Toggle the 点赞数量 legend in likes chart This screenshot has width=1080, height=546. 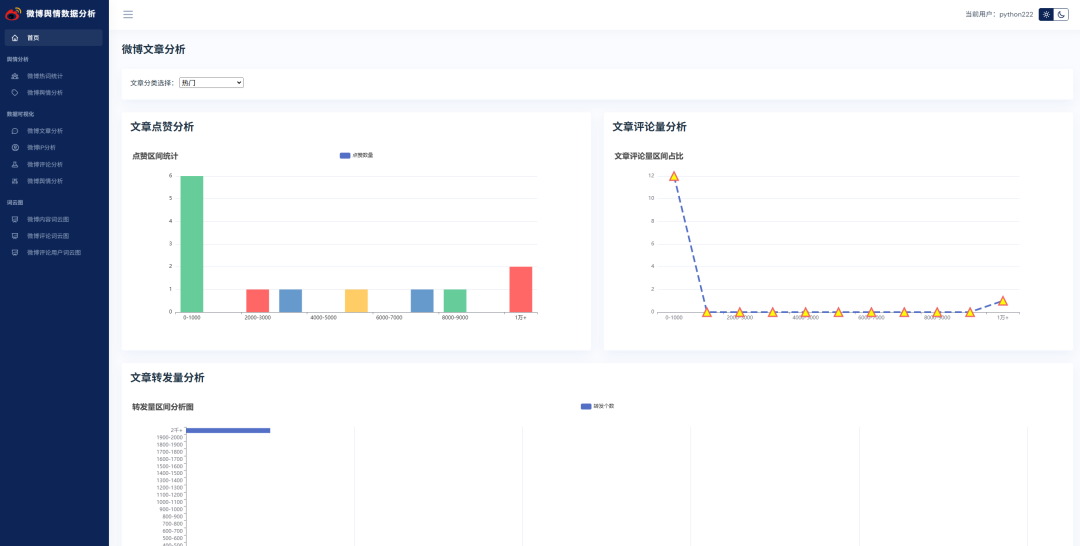tap(357, 156)
